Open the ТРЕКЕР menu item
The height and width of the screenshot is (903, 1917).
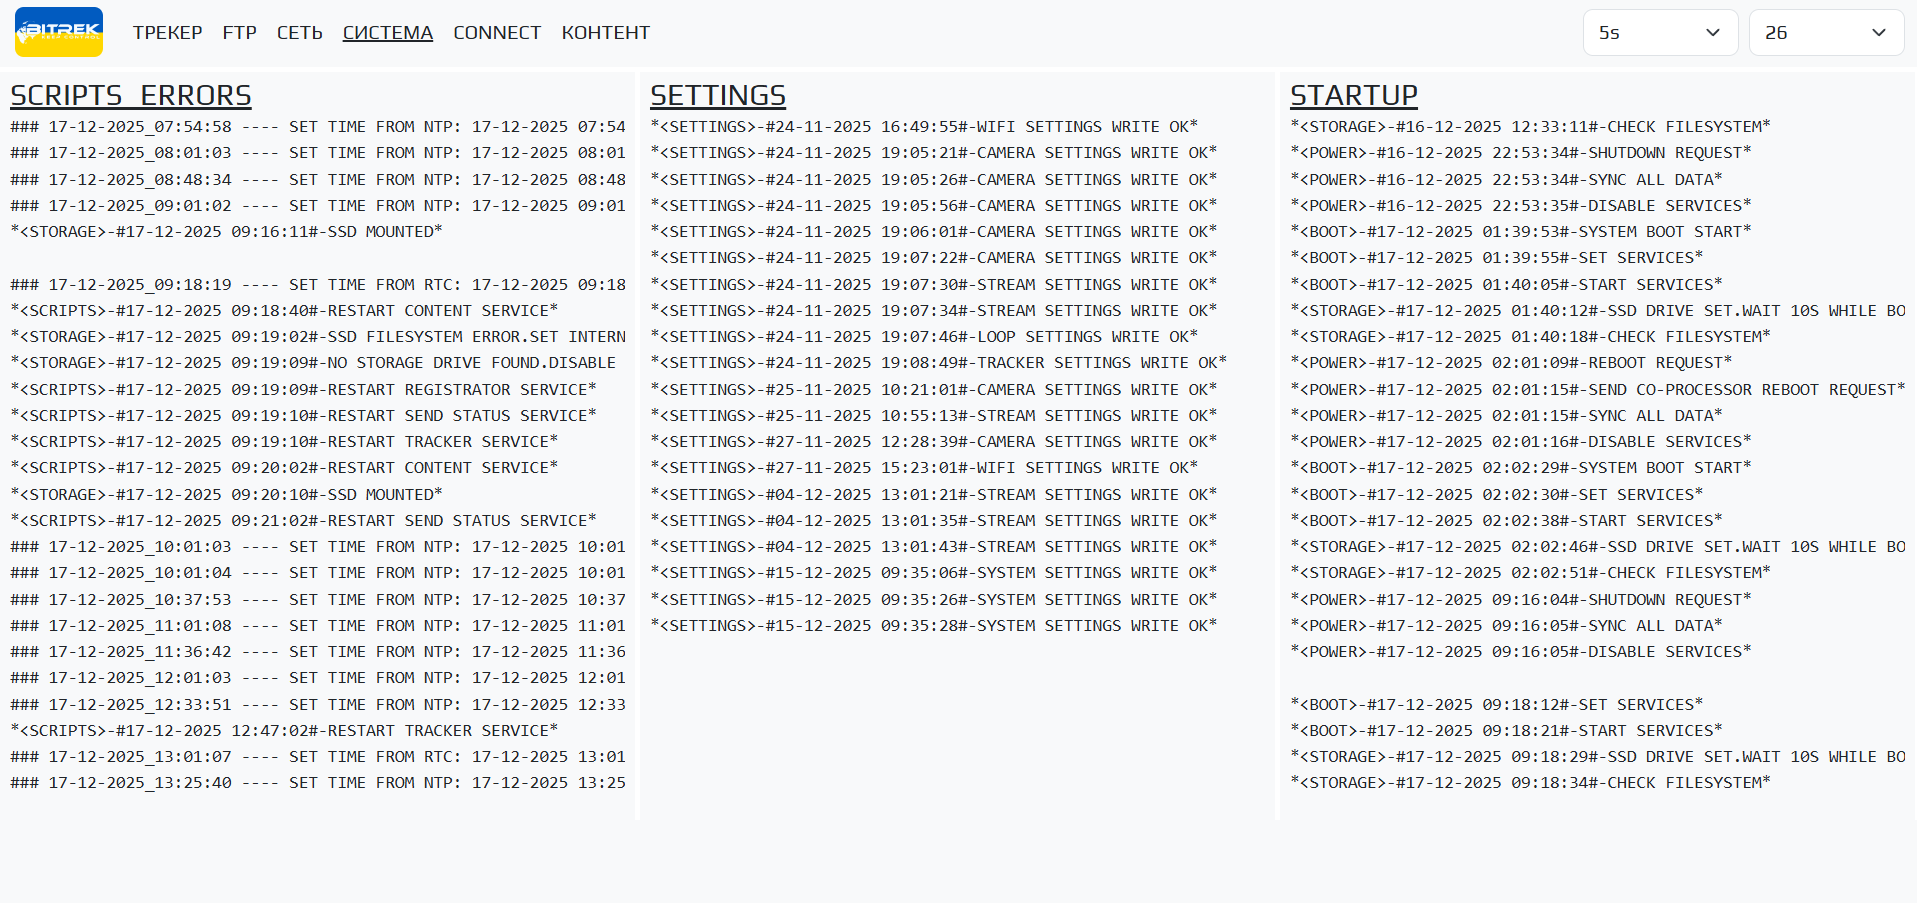(167, 33)
